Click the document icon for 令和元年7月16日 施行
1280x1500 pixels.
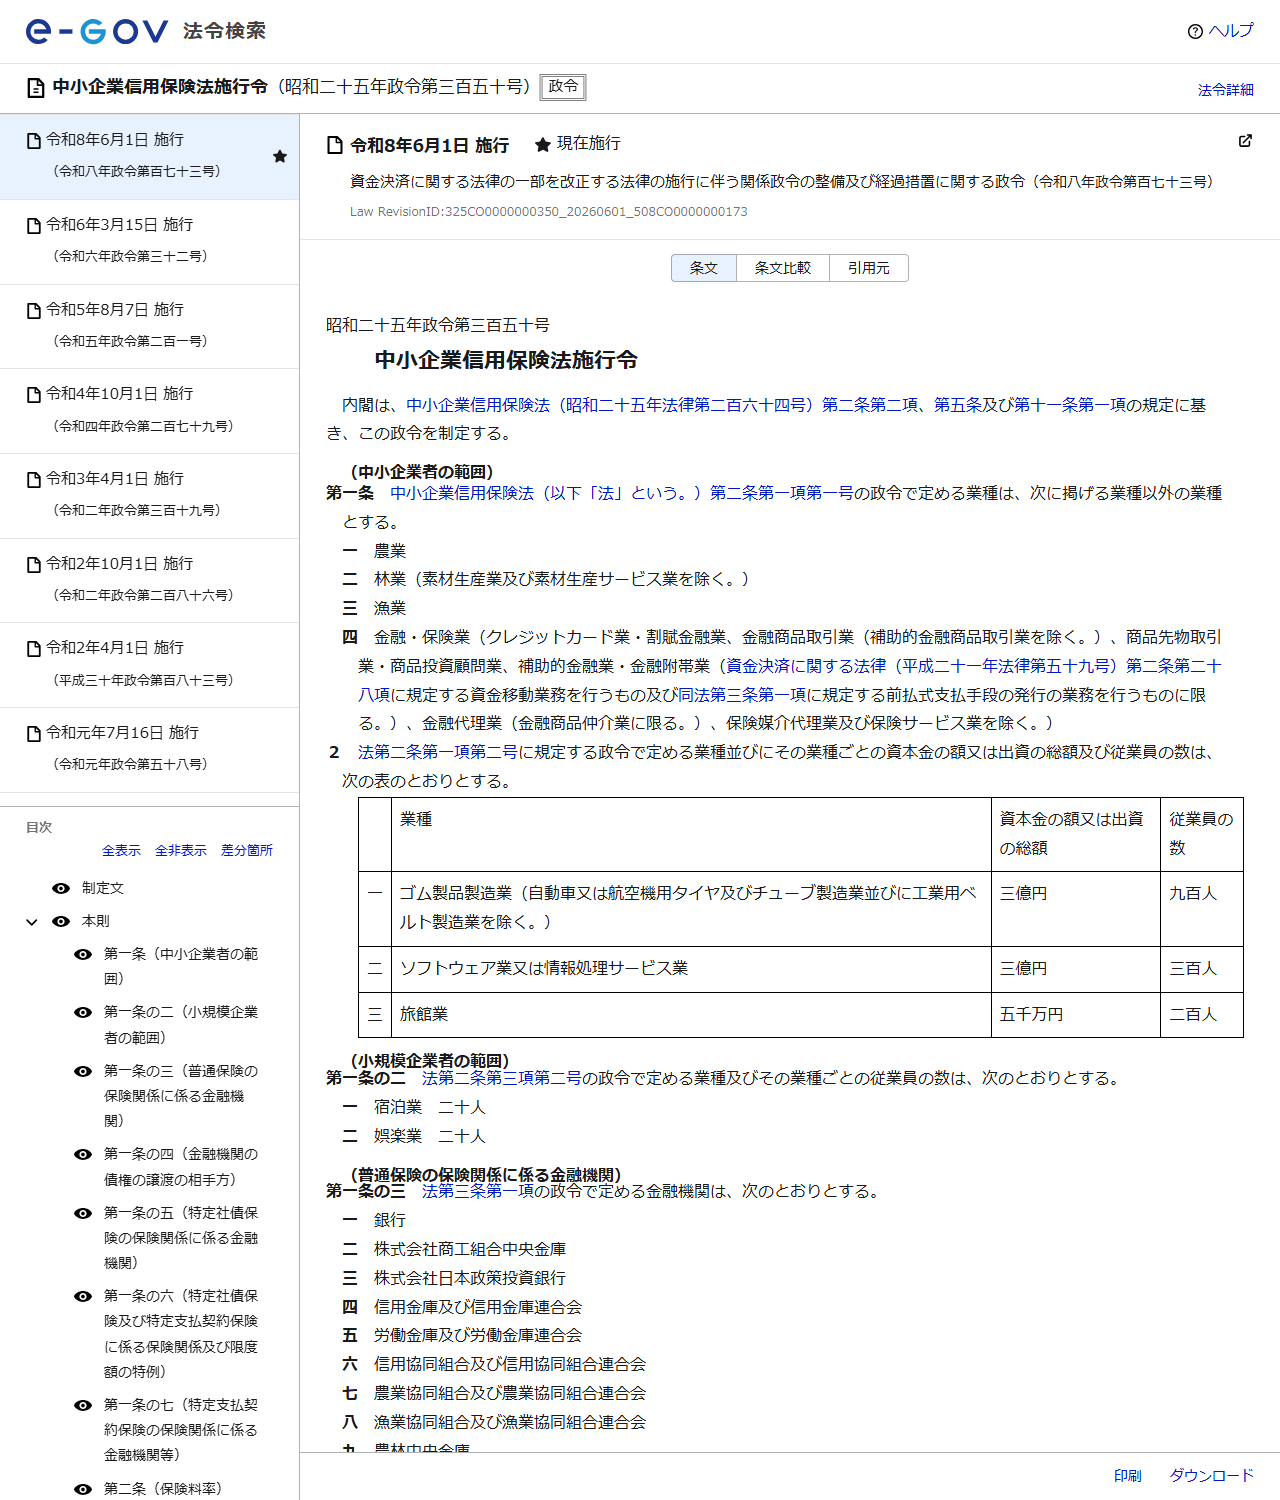coord(34,734)
